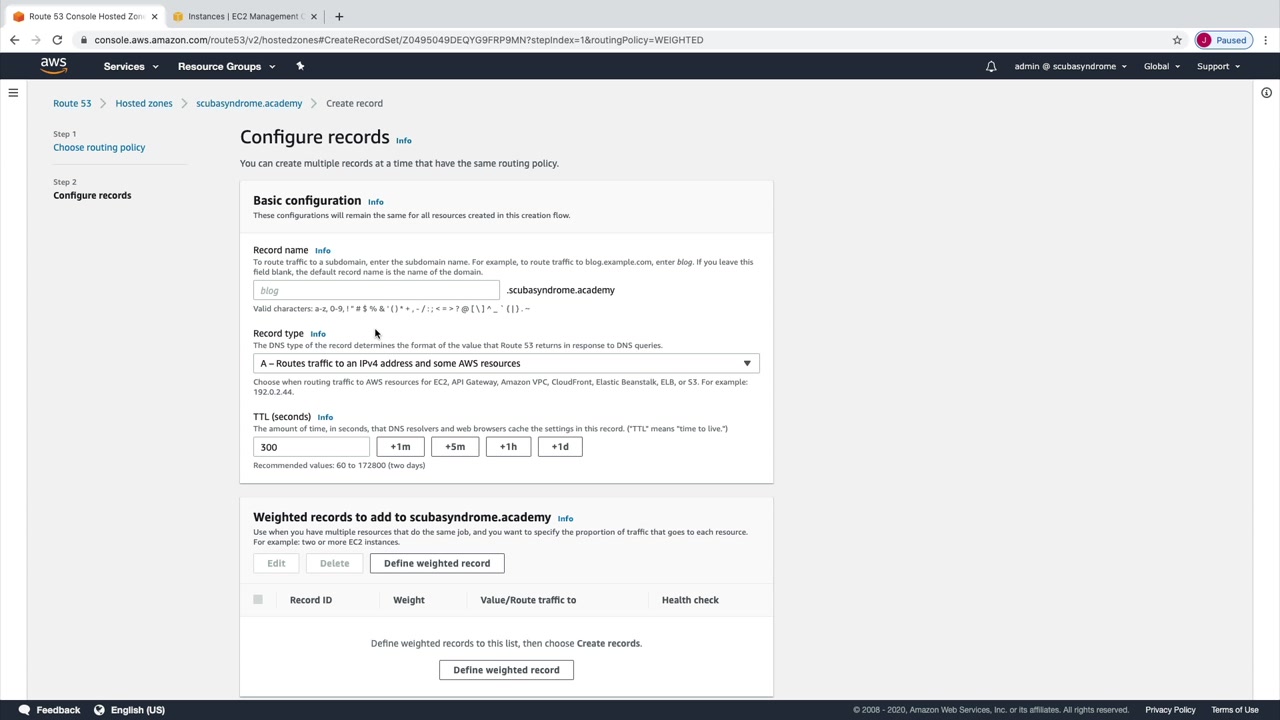Open a new browser tab with plus icon
The height and width of the screenshot is (720, 1280).
click(x=339, y=16)
